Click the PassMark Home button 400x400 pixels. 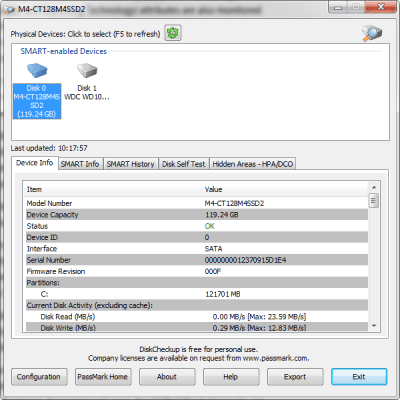pyautogui.click(x=103, y=377)
